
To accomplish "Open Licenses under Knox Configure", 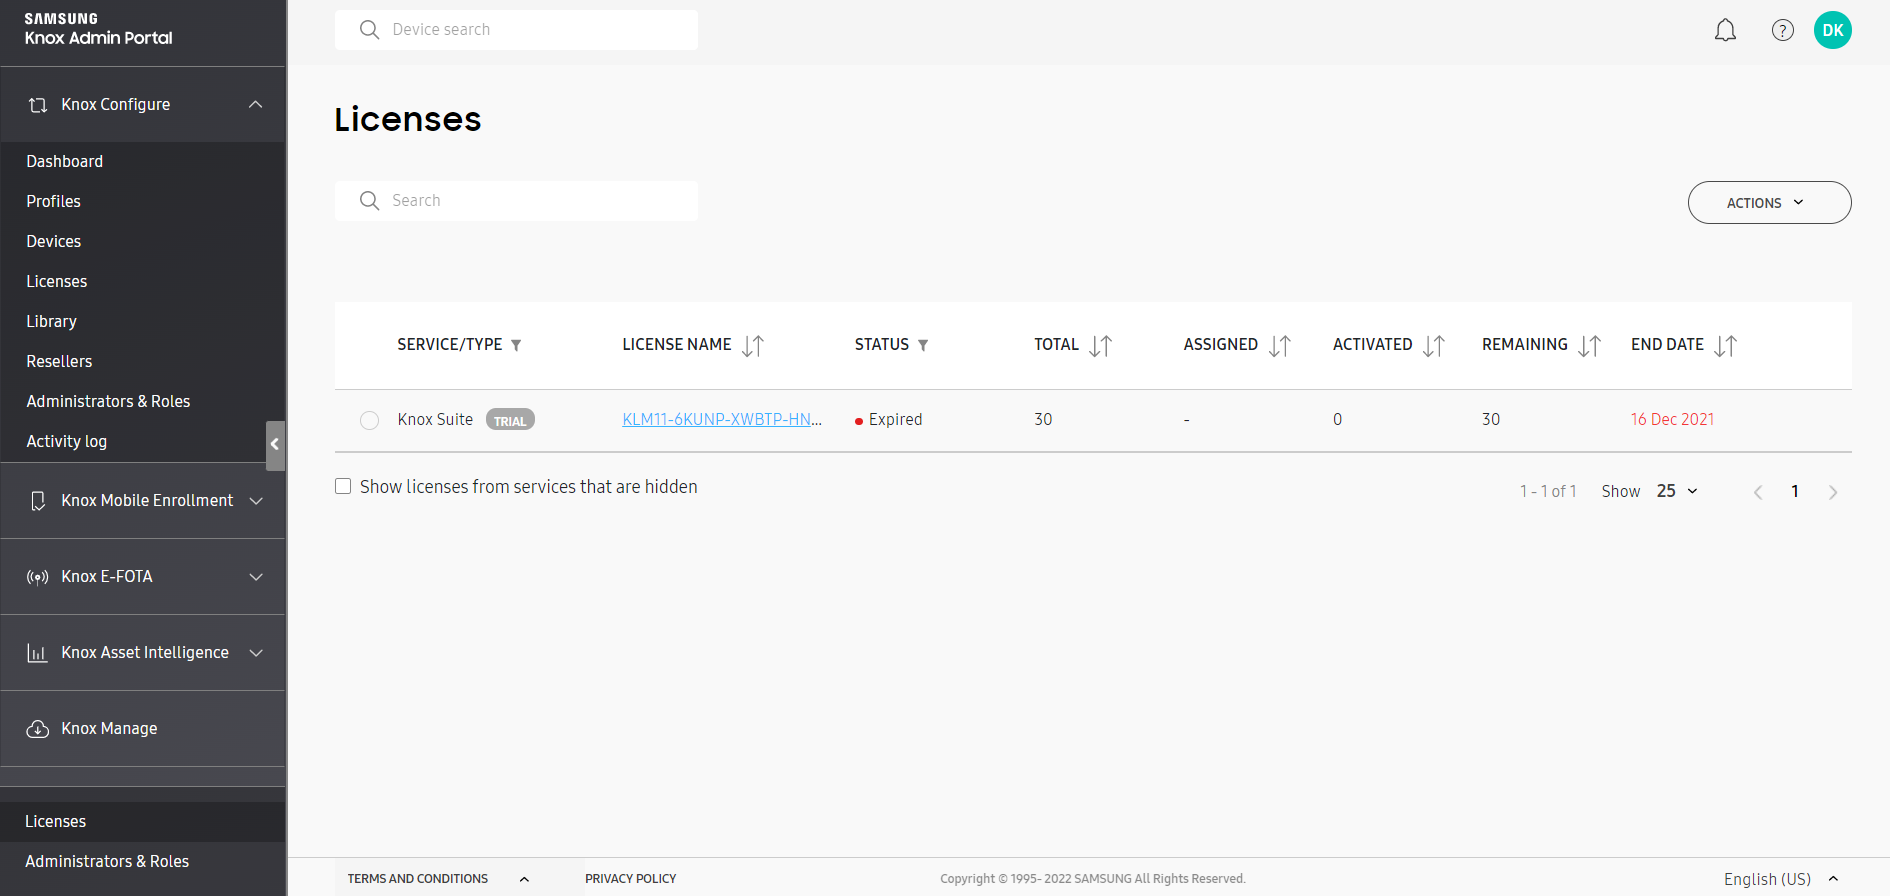I will [x=57, y=281].
